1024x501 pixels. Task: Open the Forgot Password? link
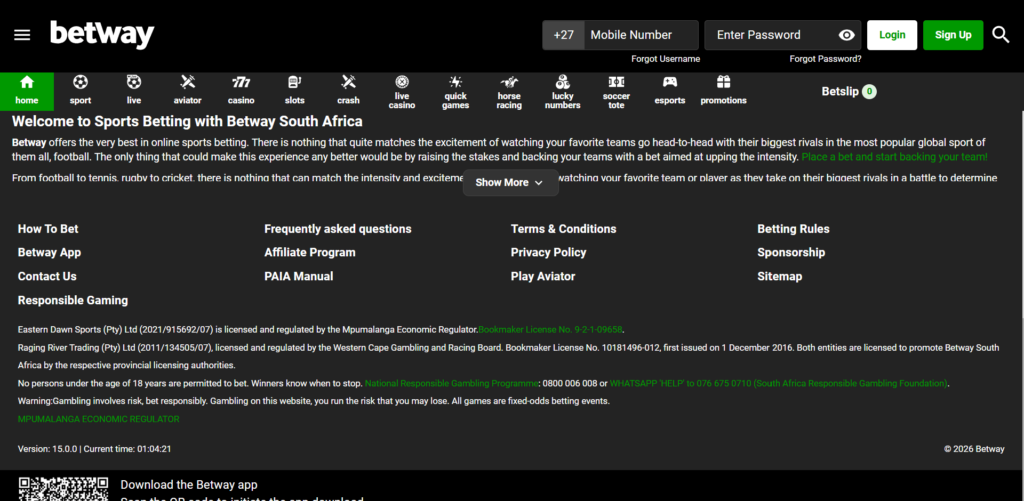point(825,59)
